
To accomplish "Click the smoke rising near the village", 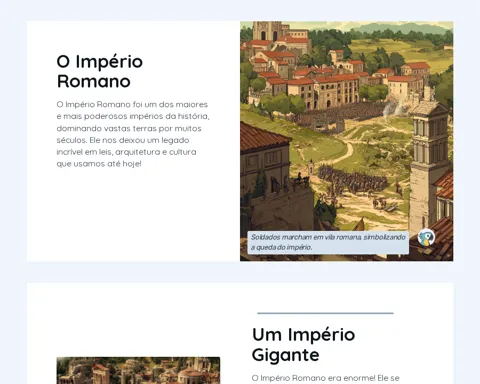I will pos(393,107).
